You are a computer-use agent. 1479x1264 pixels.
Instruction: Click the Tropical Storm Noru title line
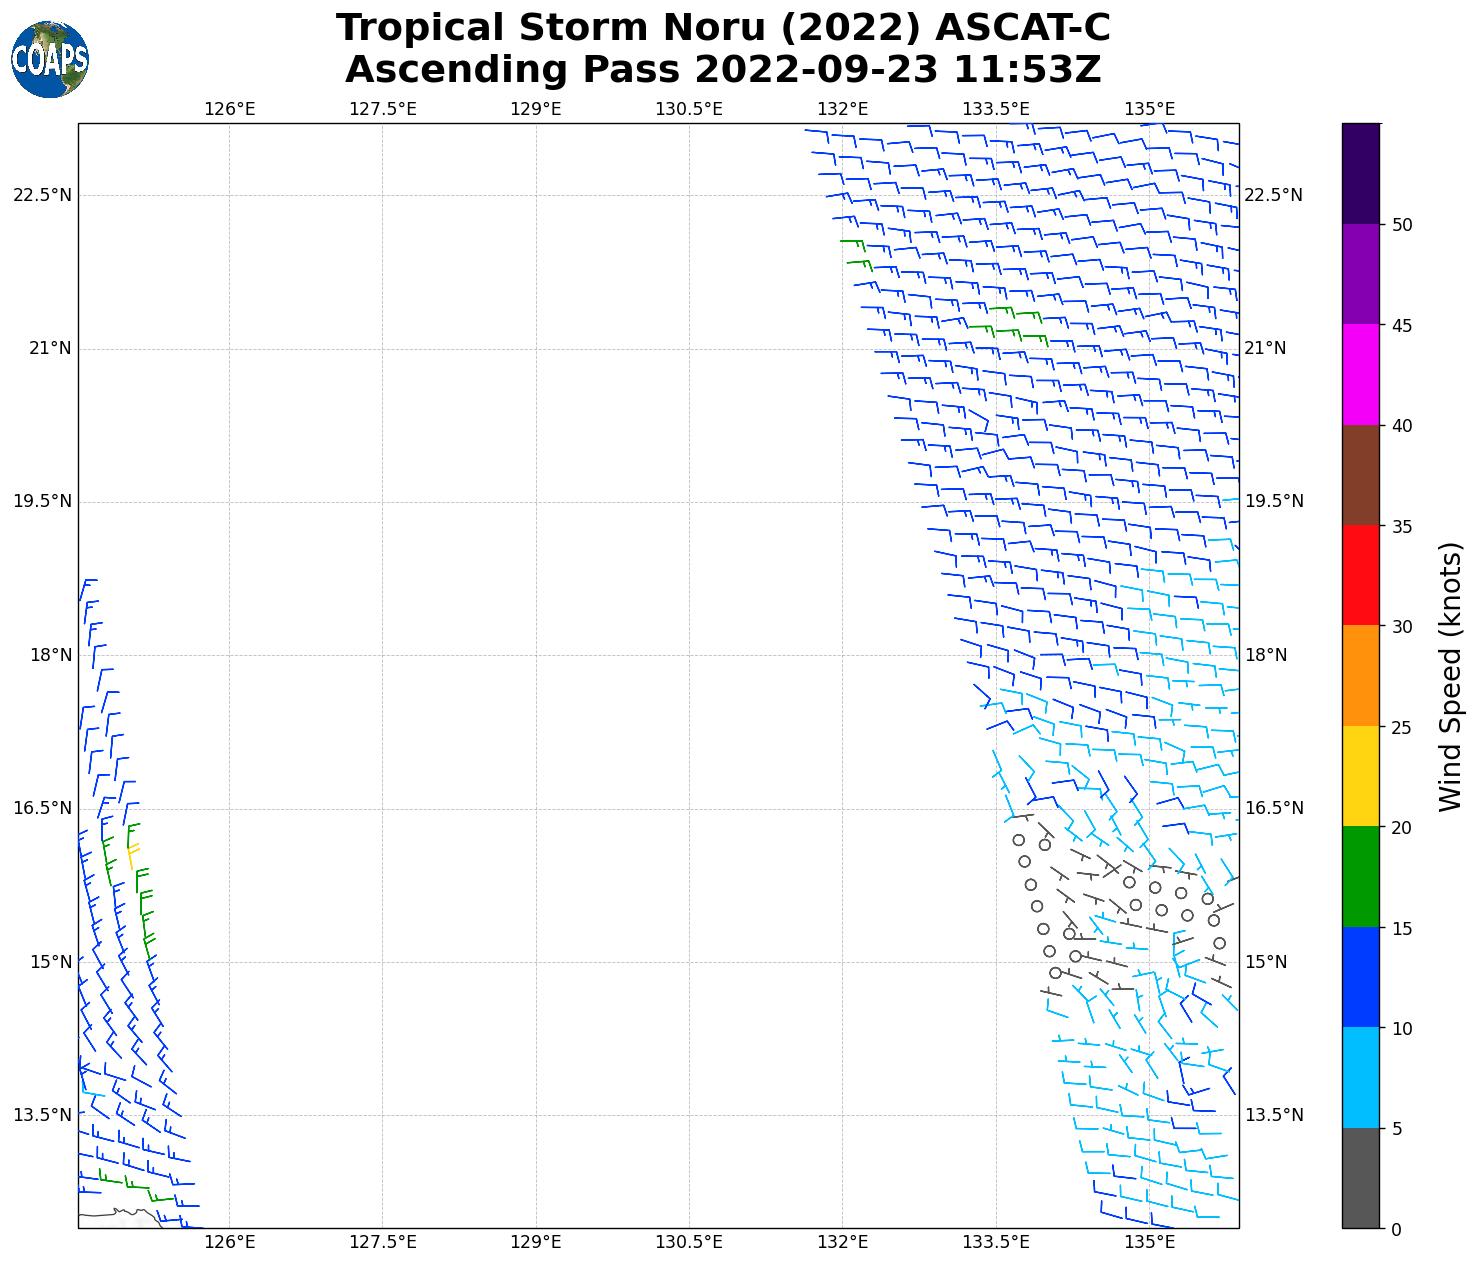(x=722, y=28)
